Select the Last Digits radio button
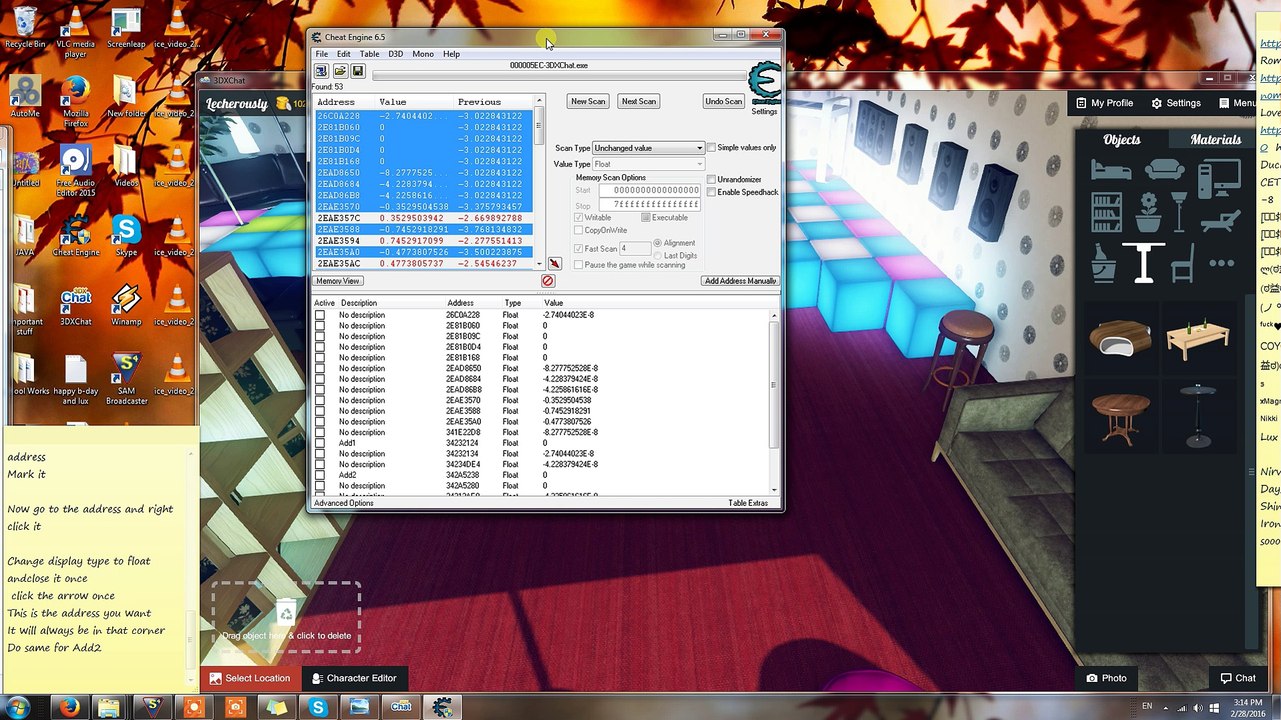Viewport: 1281px width, 720px height. [x=658, y=256]
